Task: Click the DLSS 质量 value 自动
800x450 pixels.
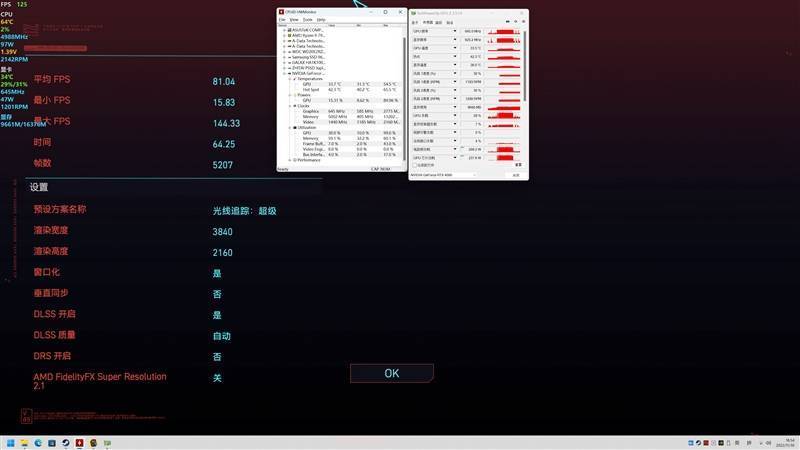Action: [221, 336]
